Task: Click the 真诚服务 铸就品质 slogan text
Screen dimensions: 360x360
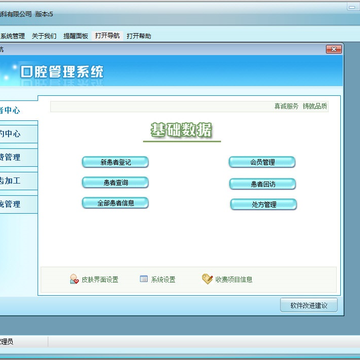Action: 301,107
